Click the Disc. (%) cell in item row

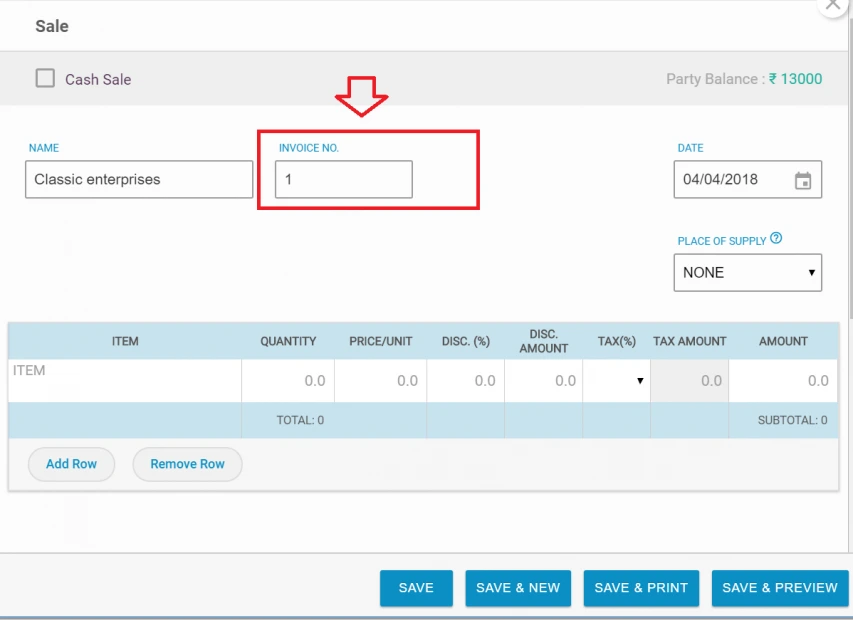[x=466, y=381]
